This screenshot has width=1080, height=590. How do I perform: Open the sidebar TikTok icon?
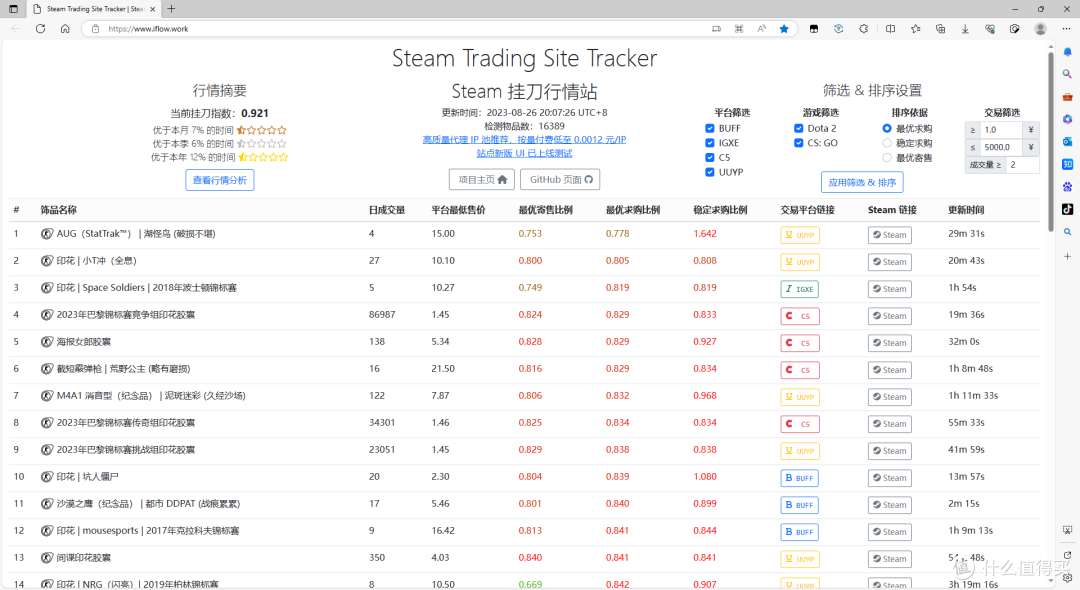pos(1067,209)
